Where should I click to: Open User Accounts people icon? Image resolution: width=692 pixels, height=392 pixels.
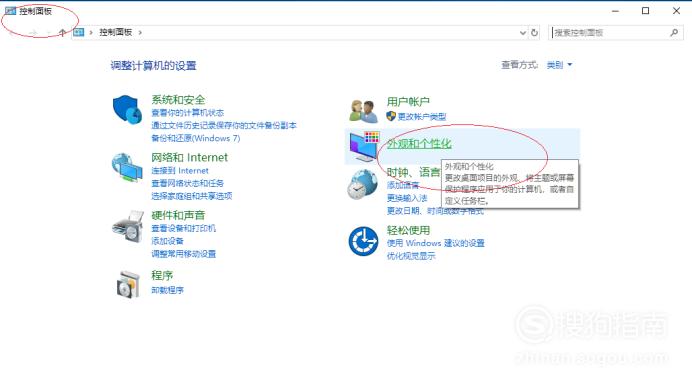pyautogui.click(x=363, y=110)
